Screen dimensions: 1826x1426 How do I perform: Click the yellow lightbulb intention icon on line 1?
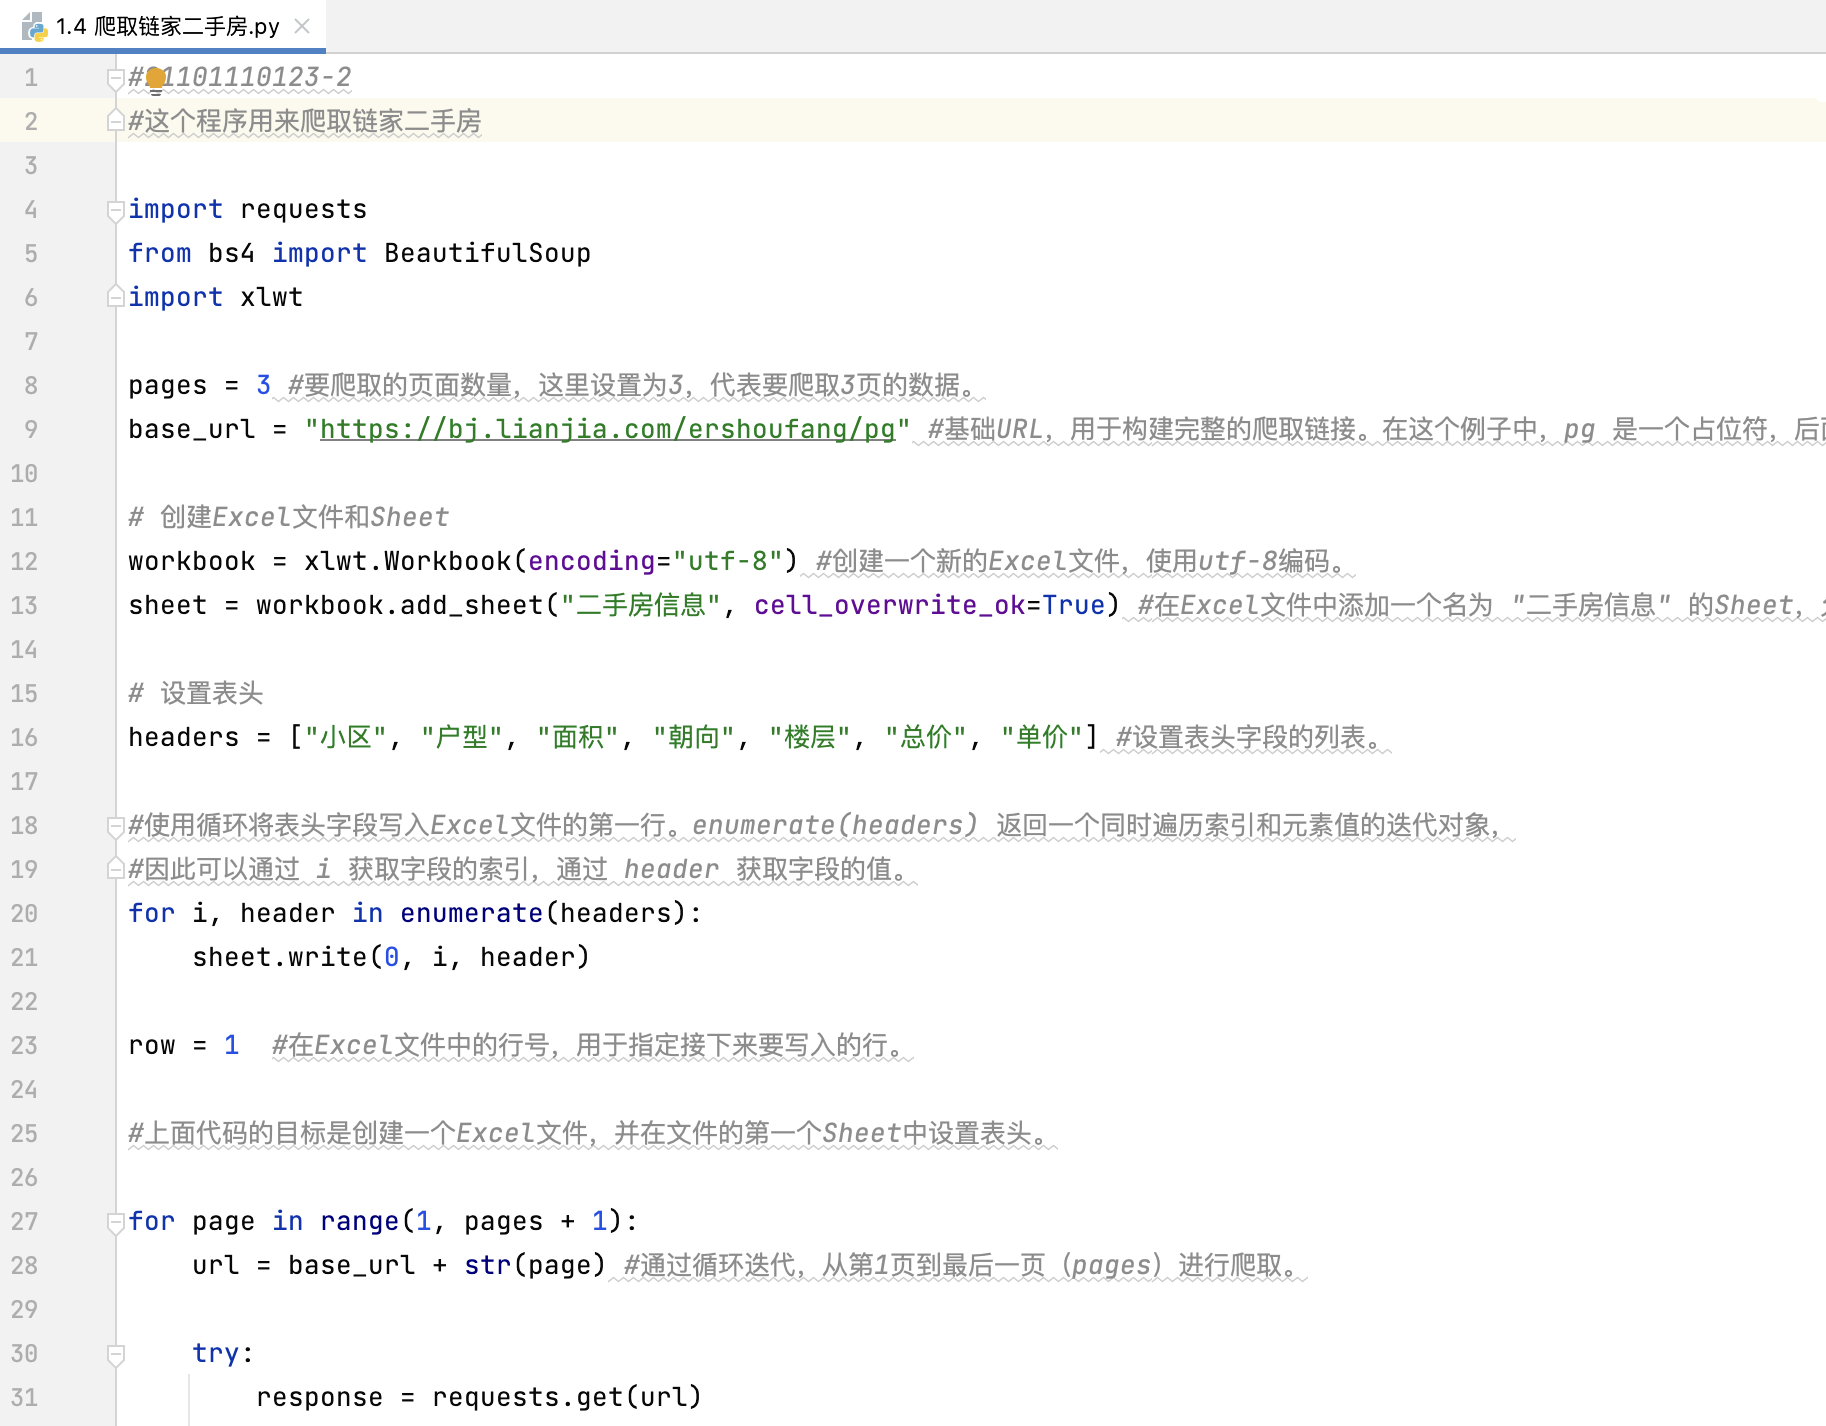(156, 78)
